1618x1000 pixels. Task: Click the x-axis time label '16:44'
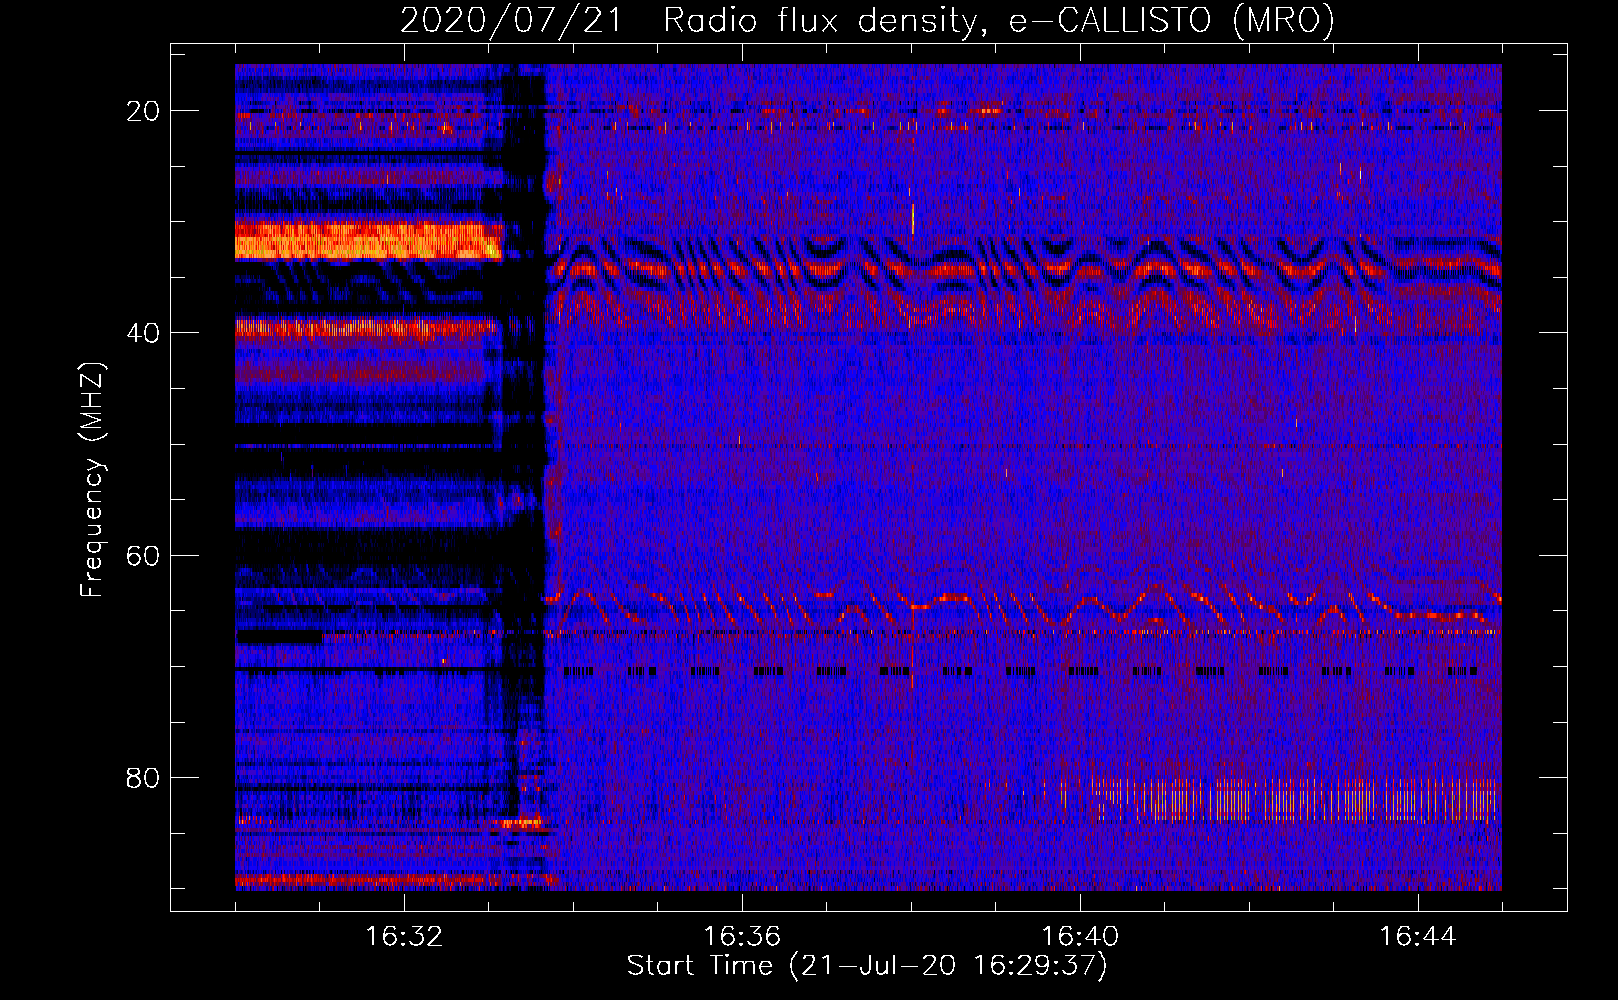click(x=1418, y=937)
